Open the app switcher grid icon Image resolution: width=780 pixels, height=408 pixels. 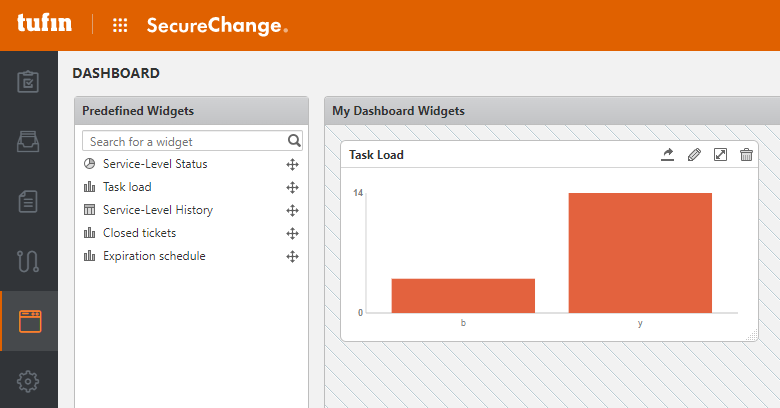tap(120, 26)
